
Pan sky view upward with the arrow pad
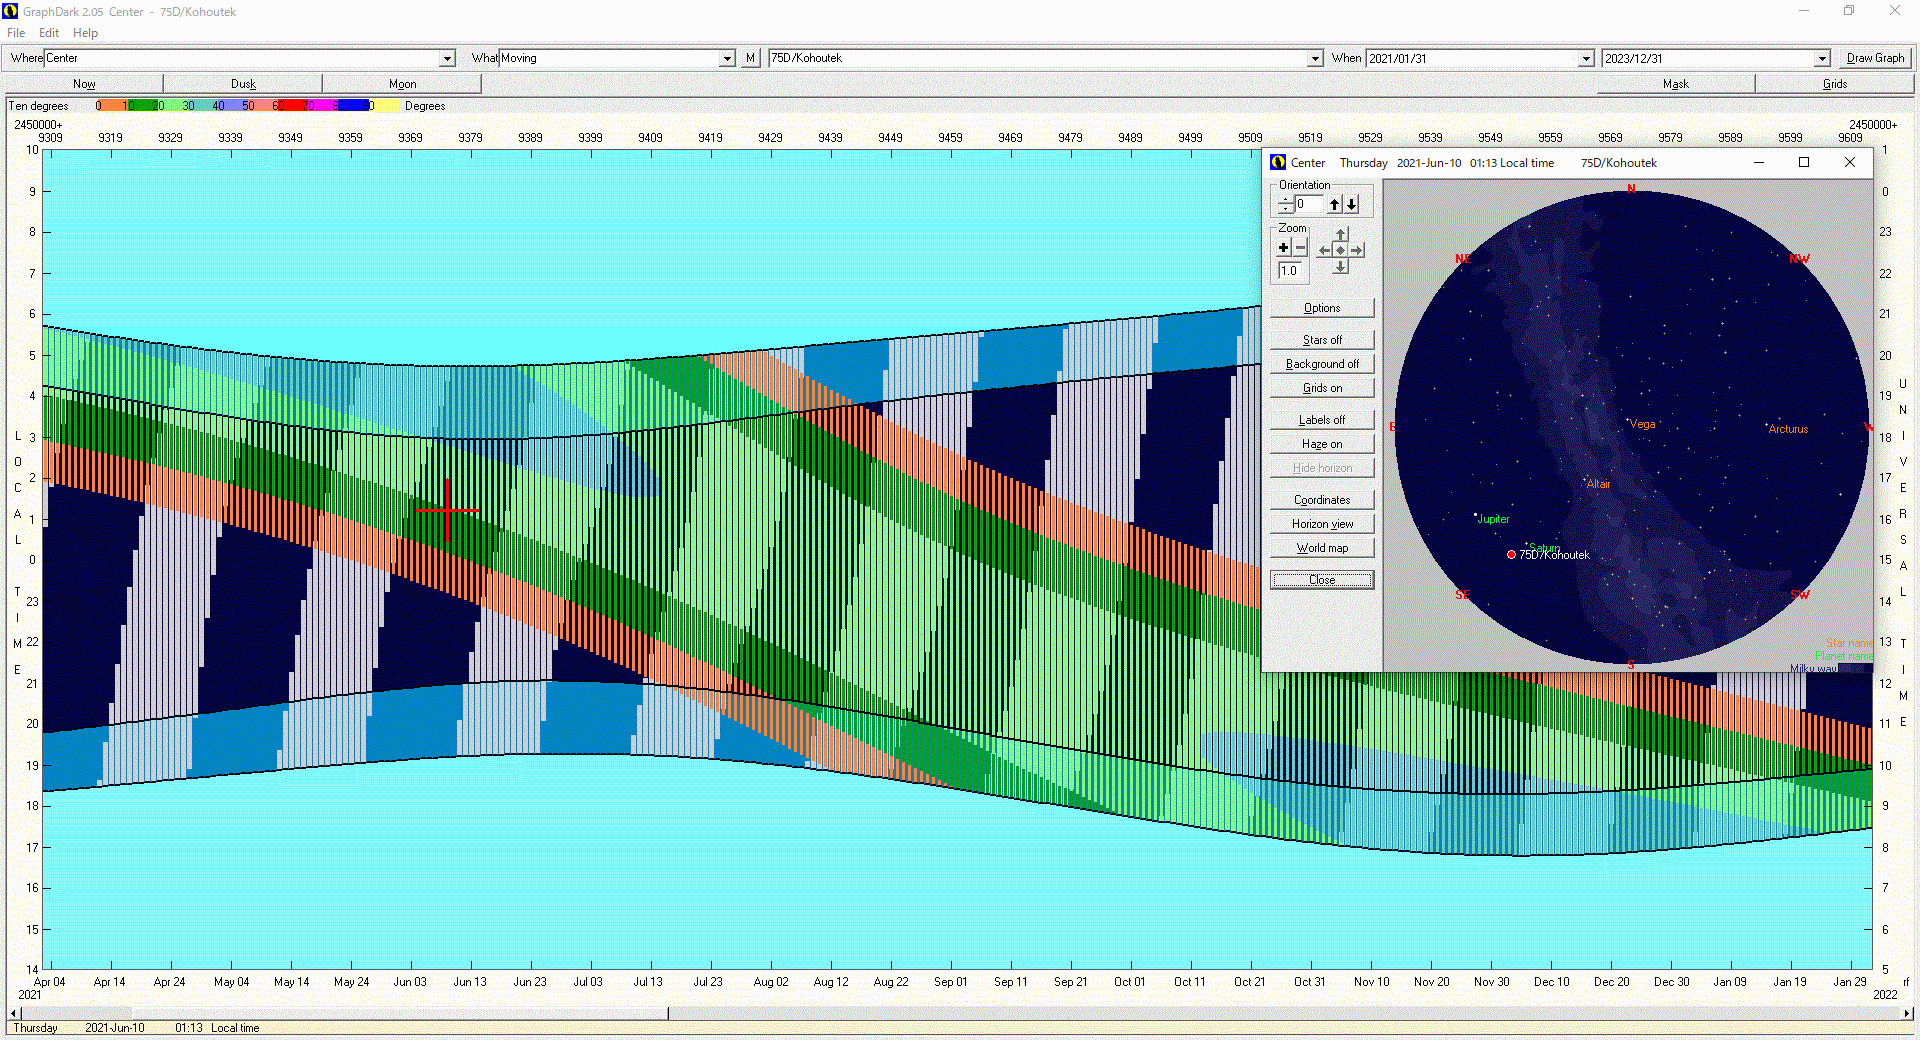click(1341, 235)
